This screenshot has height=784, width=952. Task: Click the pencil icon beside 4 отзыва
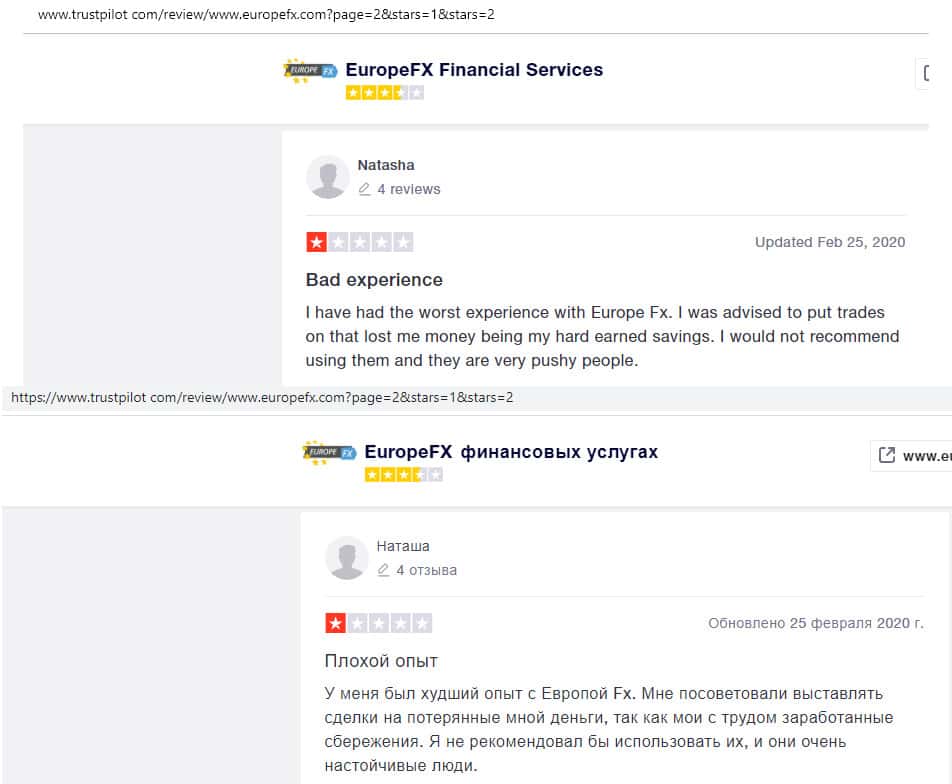[383, 570]
